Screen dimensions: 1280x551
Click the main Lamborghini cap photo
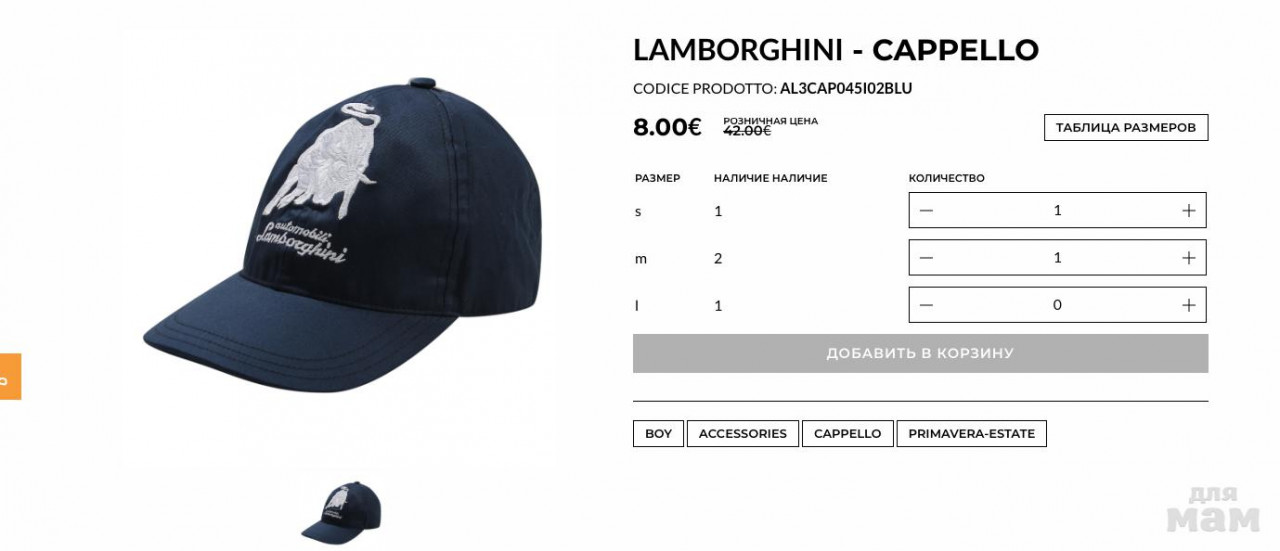point(340,233)
